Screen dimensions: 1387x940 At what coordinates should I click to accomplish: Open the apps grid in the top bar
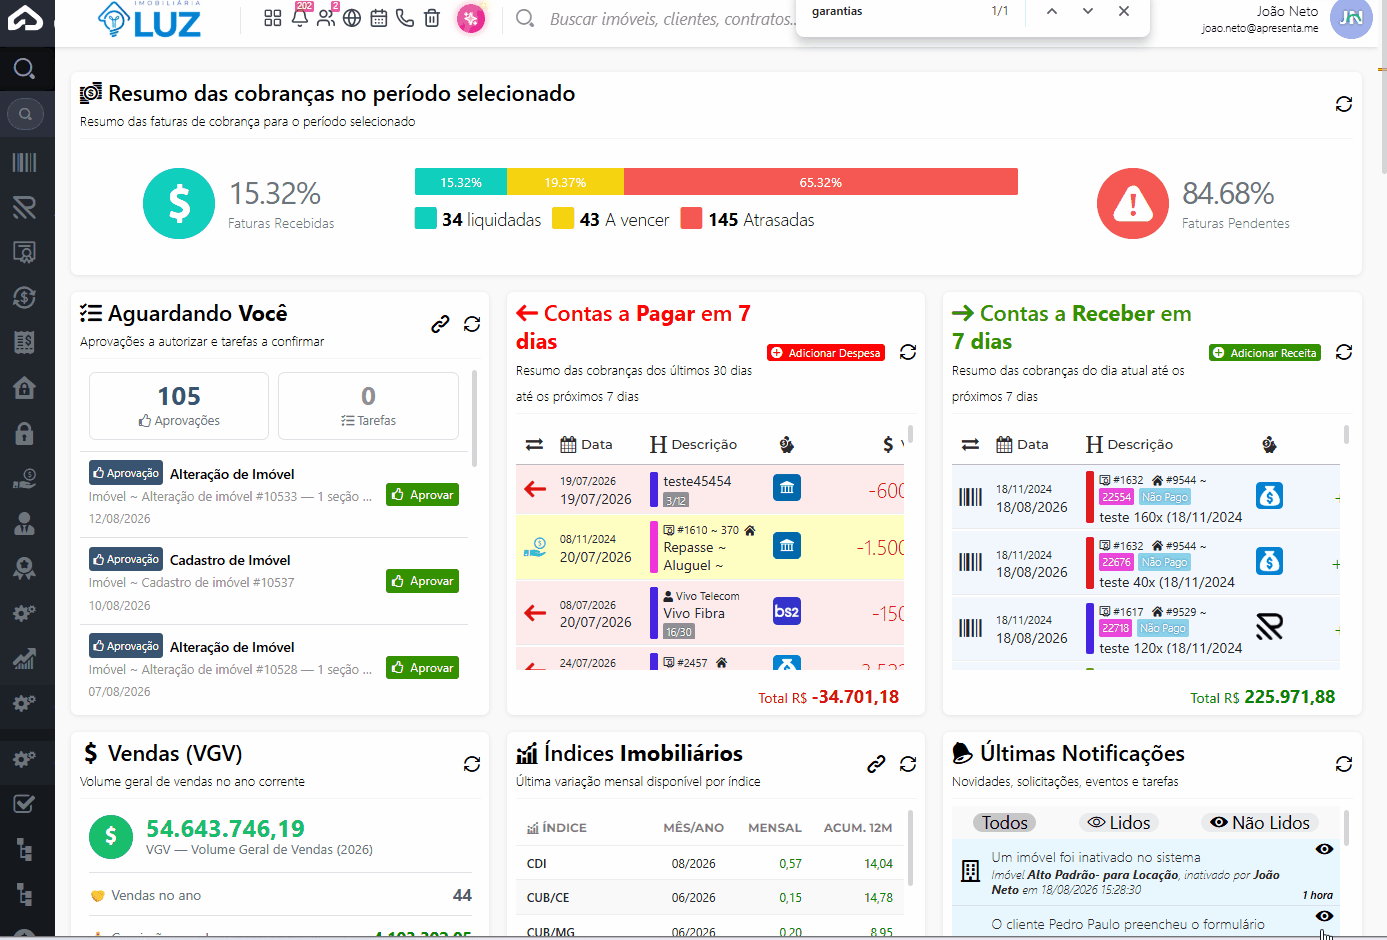pos(272,18)
